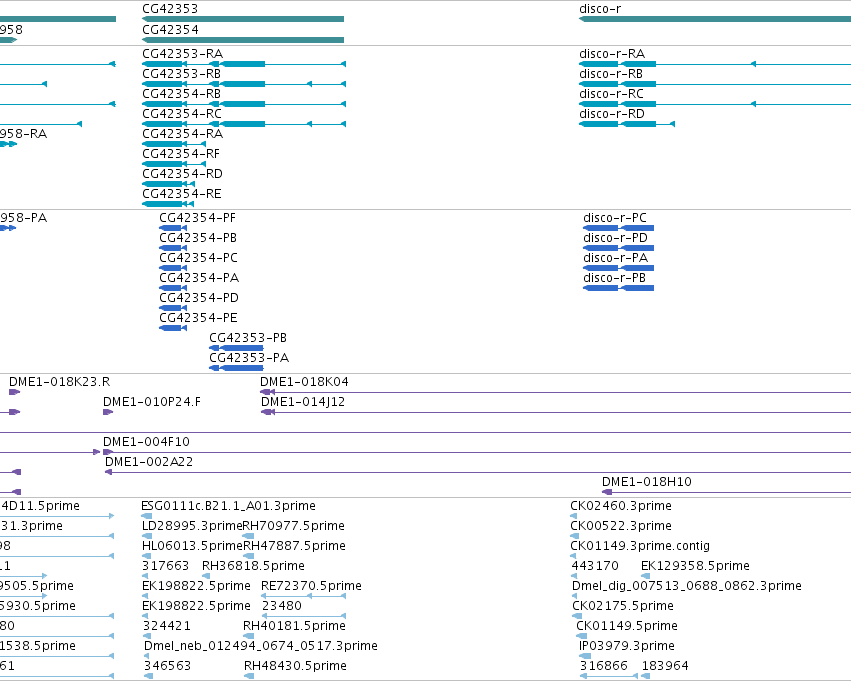The image size is (851, 681).
Task: Click the CG42353 gene label
Action: [x=170, y=9]
